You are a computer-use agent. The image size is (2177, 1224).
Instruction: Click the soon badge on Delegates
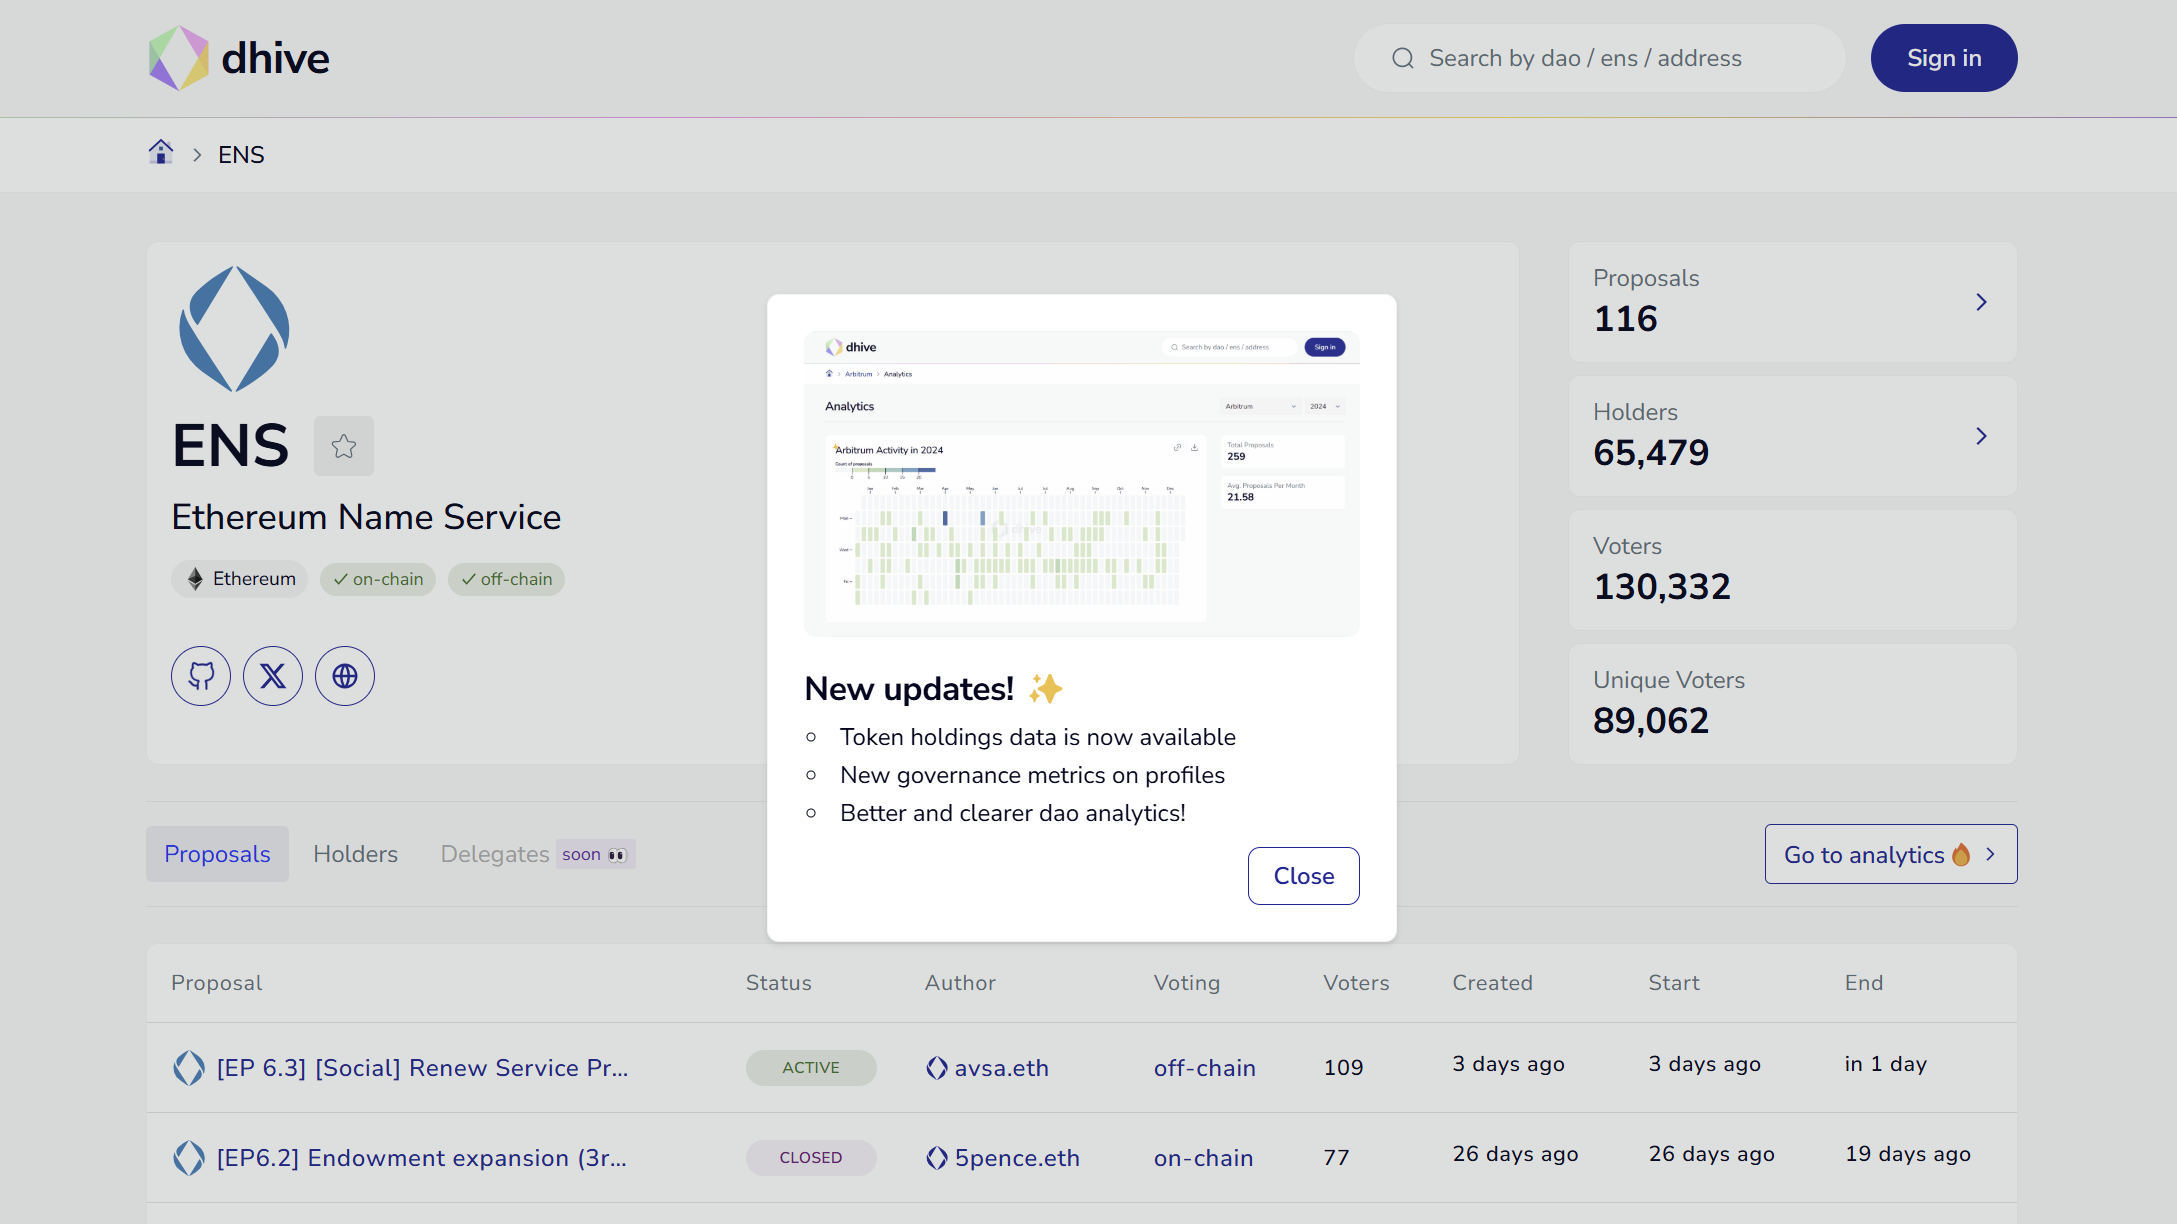point(596,854)
